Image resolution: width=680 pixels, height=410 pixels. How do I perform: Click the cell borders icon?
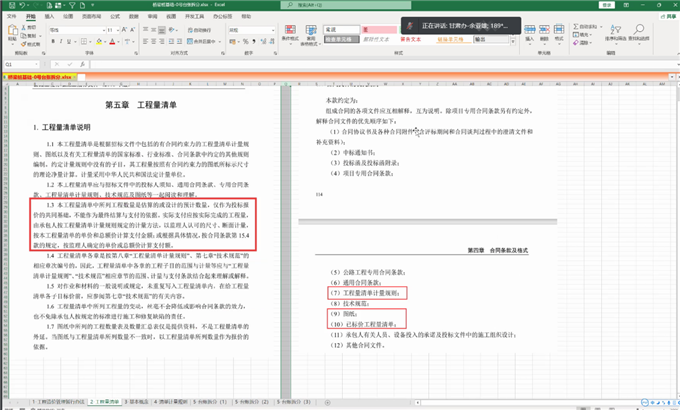(84, 42)
